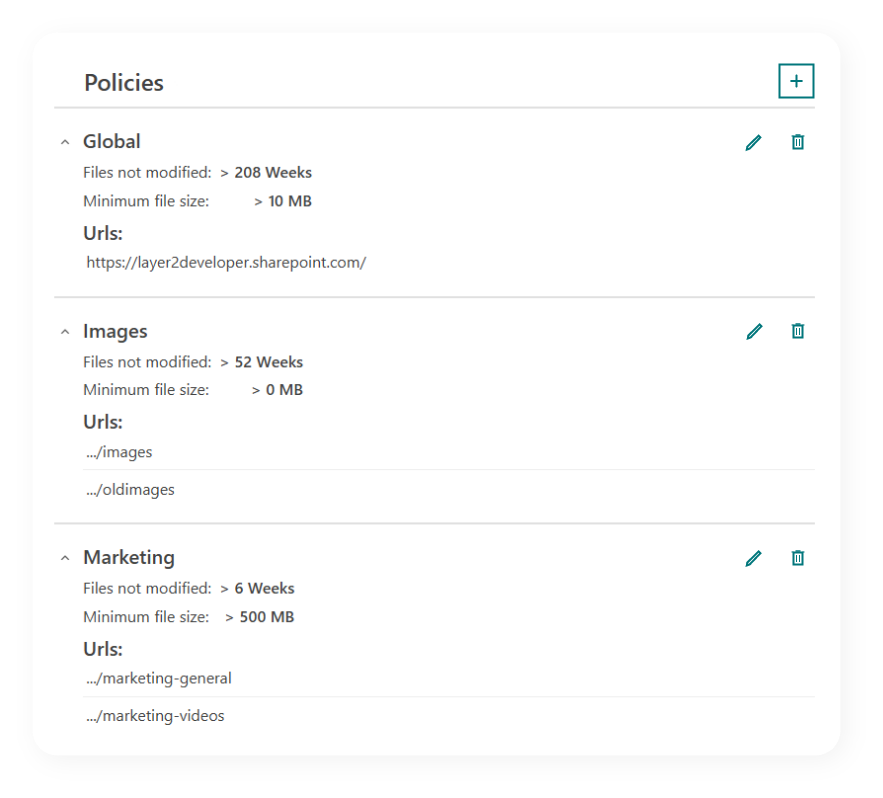Collapse the Marketing policy section
The image size is (883, 798).
tap(65, 557)
